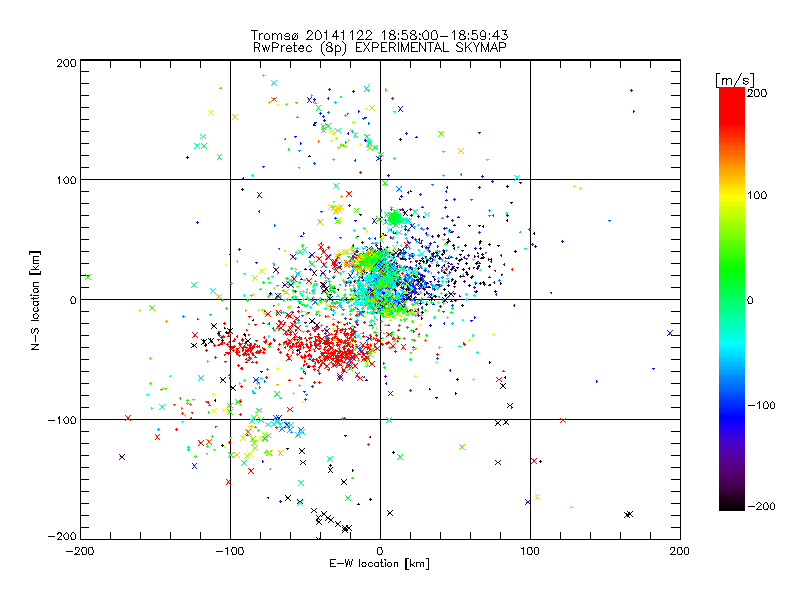The width and height of the screenshot is (800, 600).
Task: Click the plot title 'Tromsø 20141122 18:58:00-18:59:43'
Action: [x=379, y=35]
